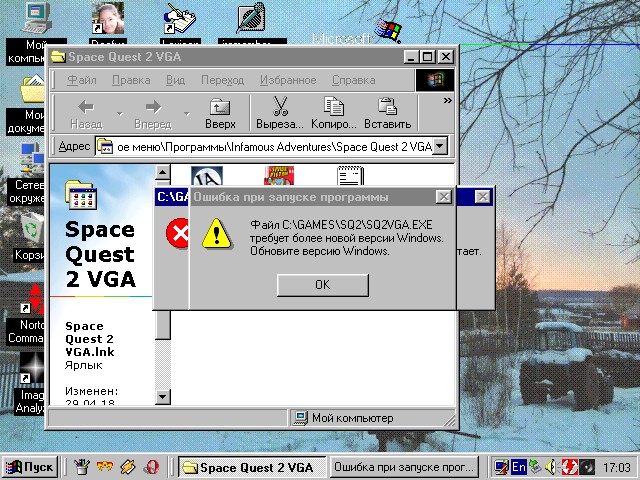Click the Вырезать scissors icon
This screenshot has width=640, height=480.
coord(280,107)
